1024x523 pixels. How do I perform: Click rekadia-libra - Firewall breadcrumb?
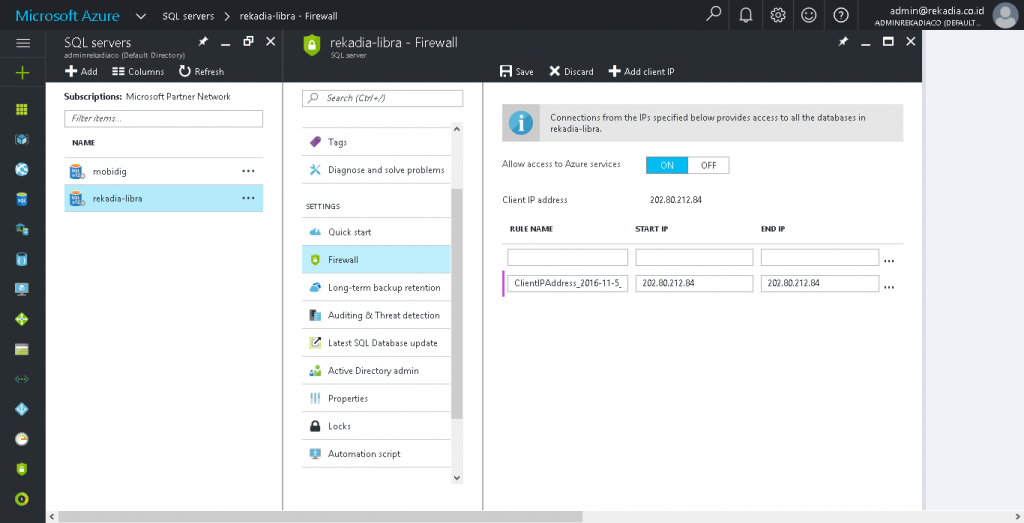pos(289,16)
